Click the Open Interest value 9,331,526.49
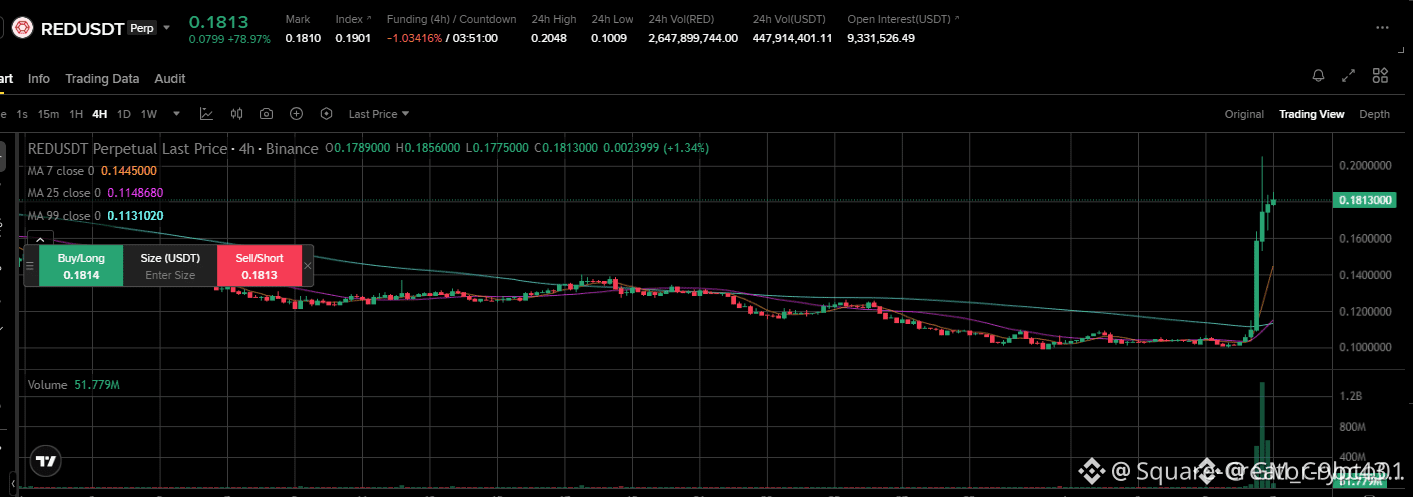 tap(881, 38)
